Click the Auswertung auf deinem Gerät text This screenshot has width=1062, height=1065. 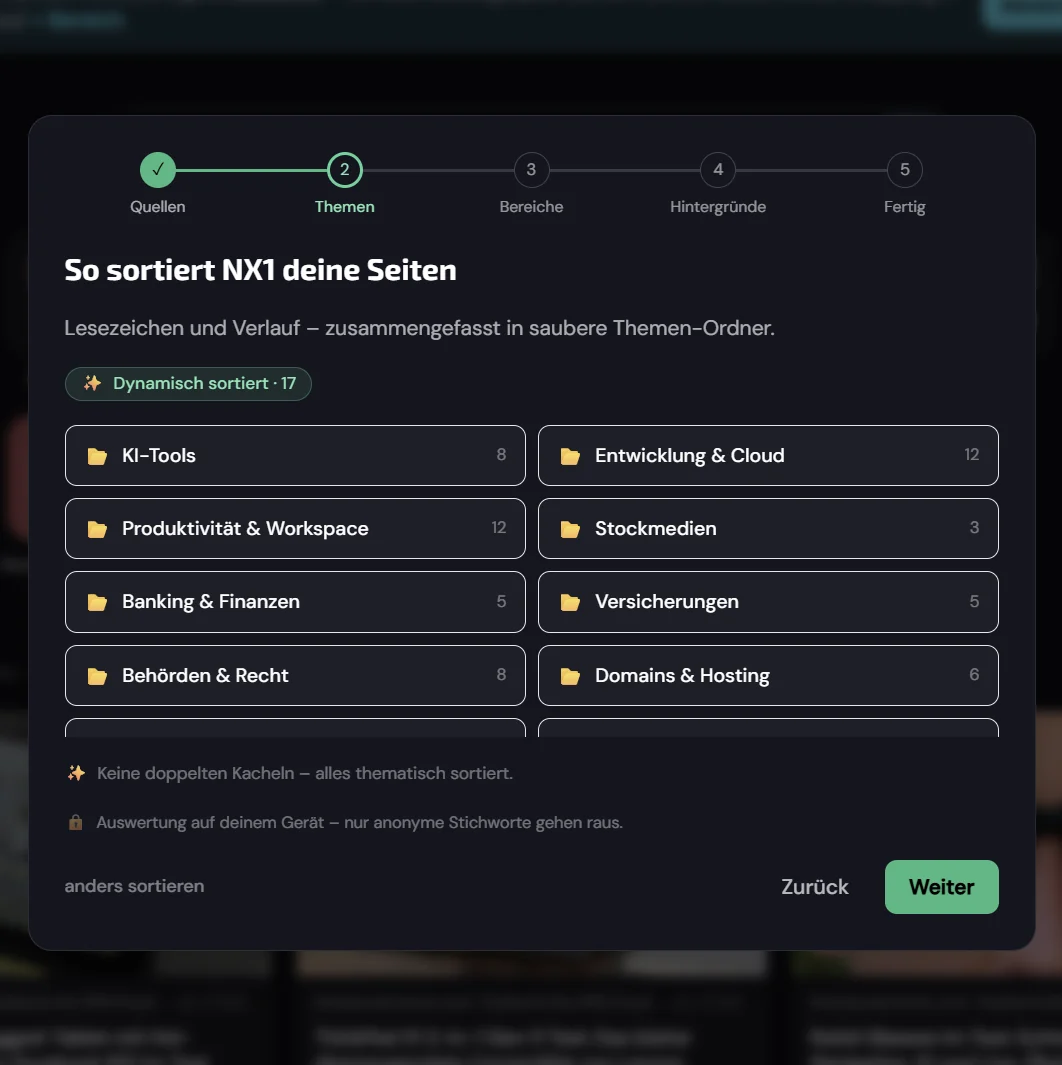pyautogui.click(x=360, y=823)
